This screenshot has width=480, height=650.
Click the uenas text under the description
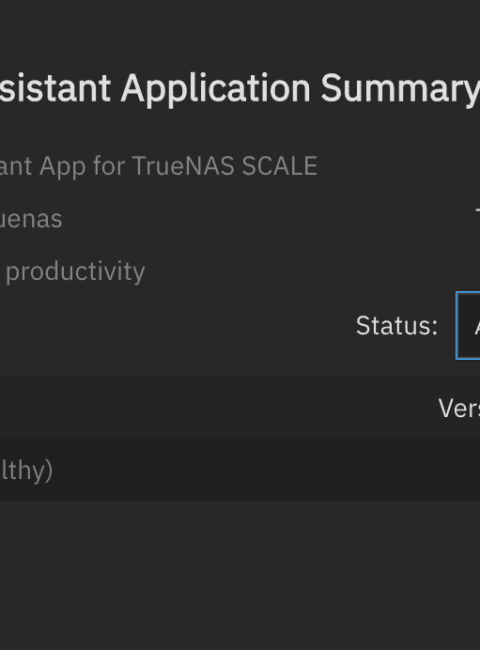pos(31,219)
